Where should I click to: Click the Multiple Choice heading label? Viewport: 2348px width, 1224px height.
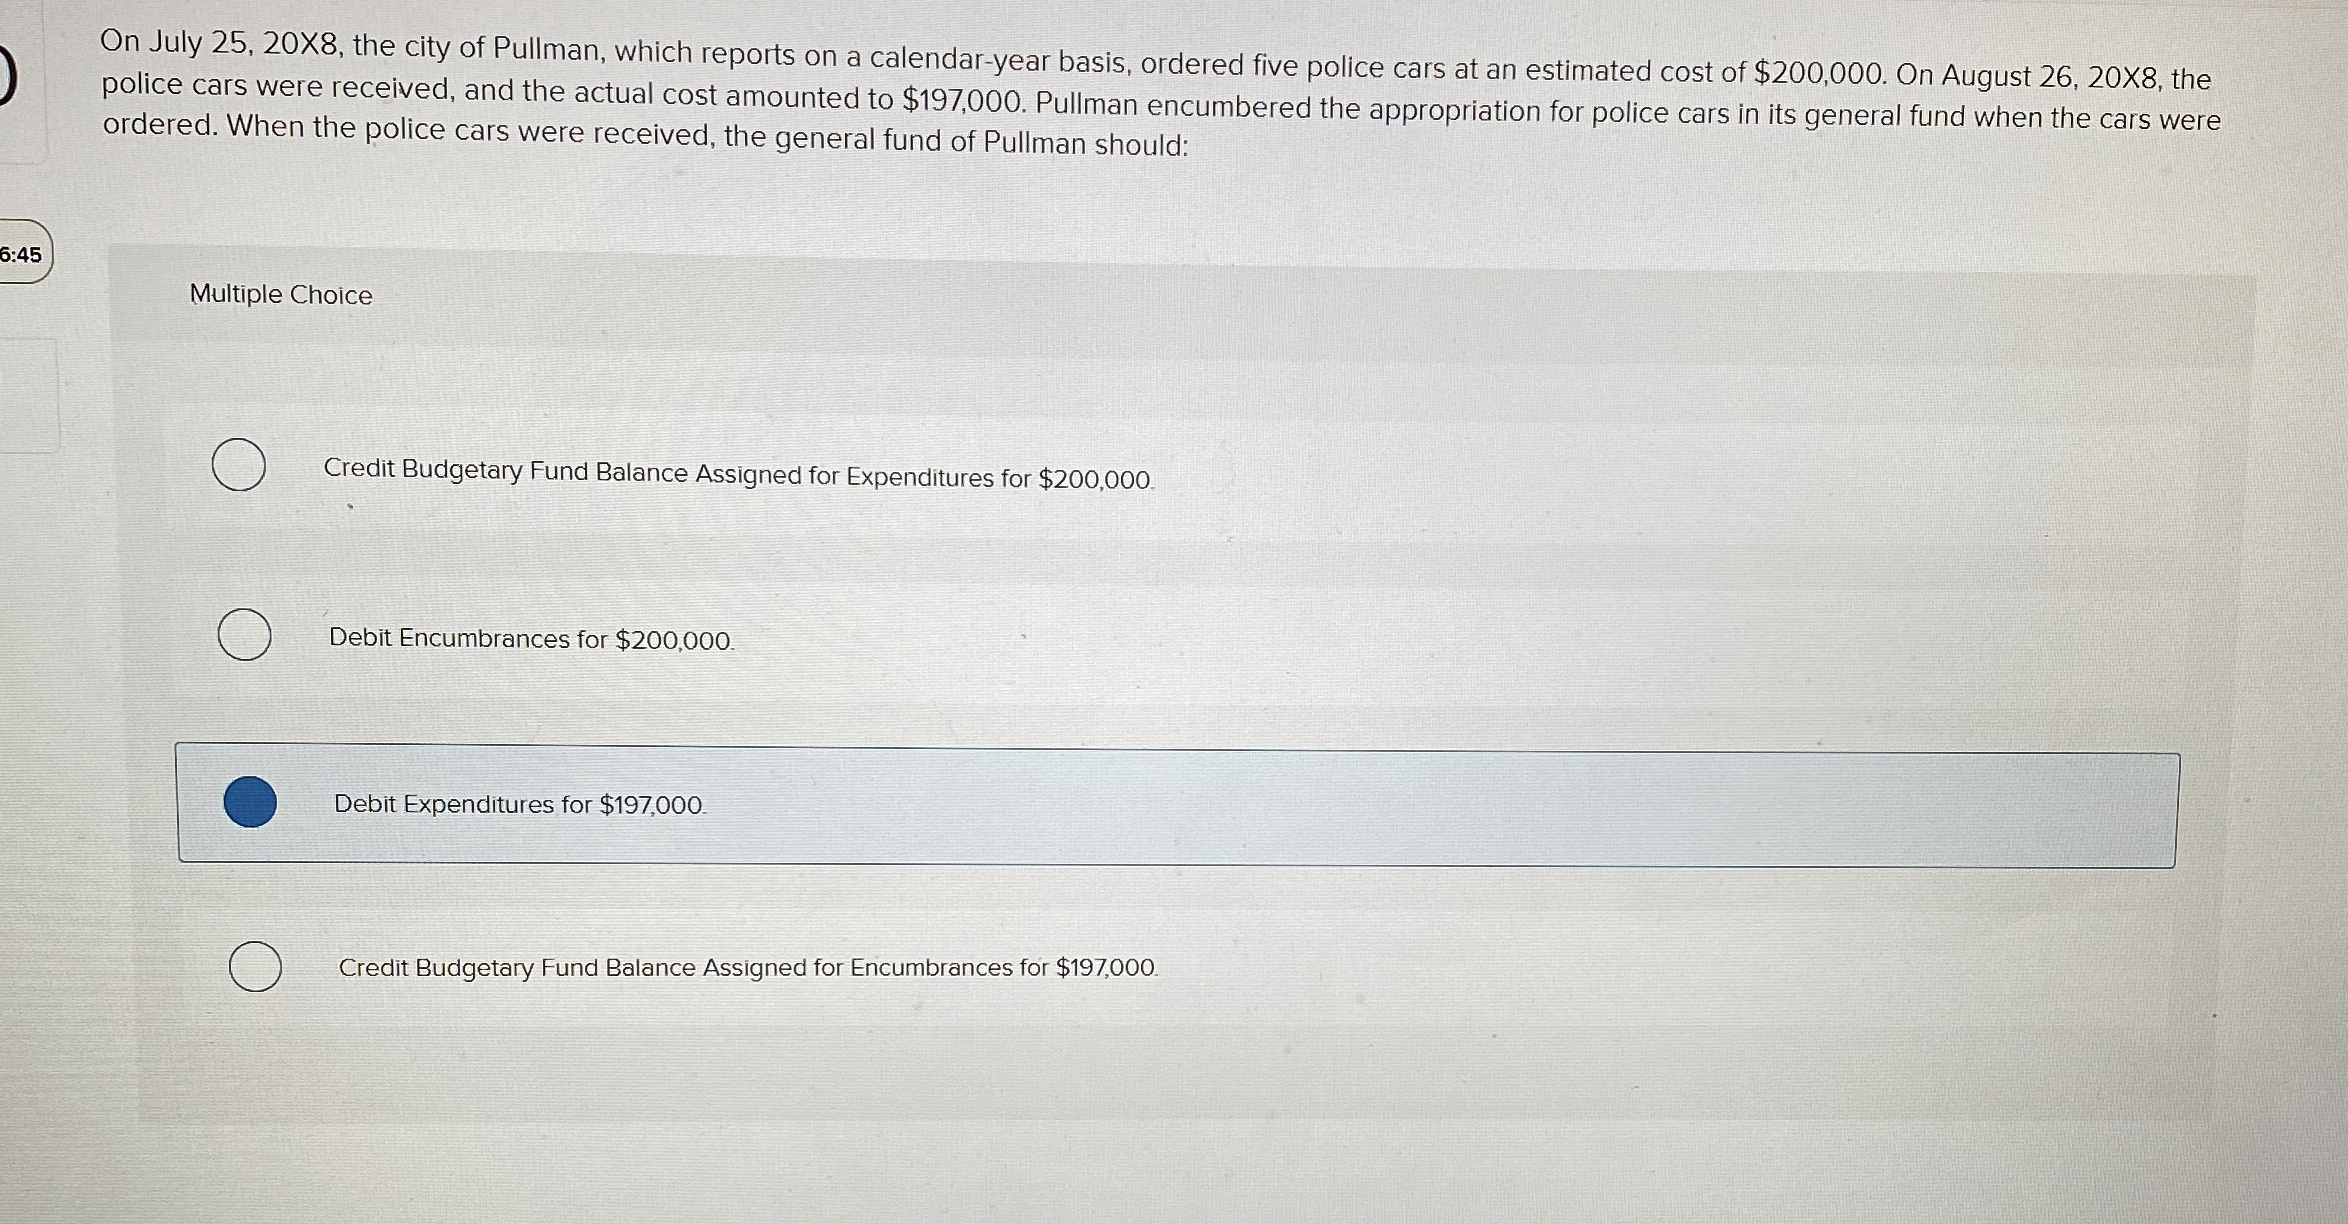pyautogui.click(x=281, y=294)
